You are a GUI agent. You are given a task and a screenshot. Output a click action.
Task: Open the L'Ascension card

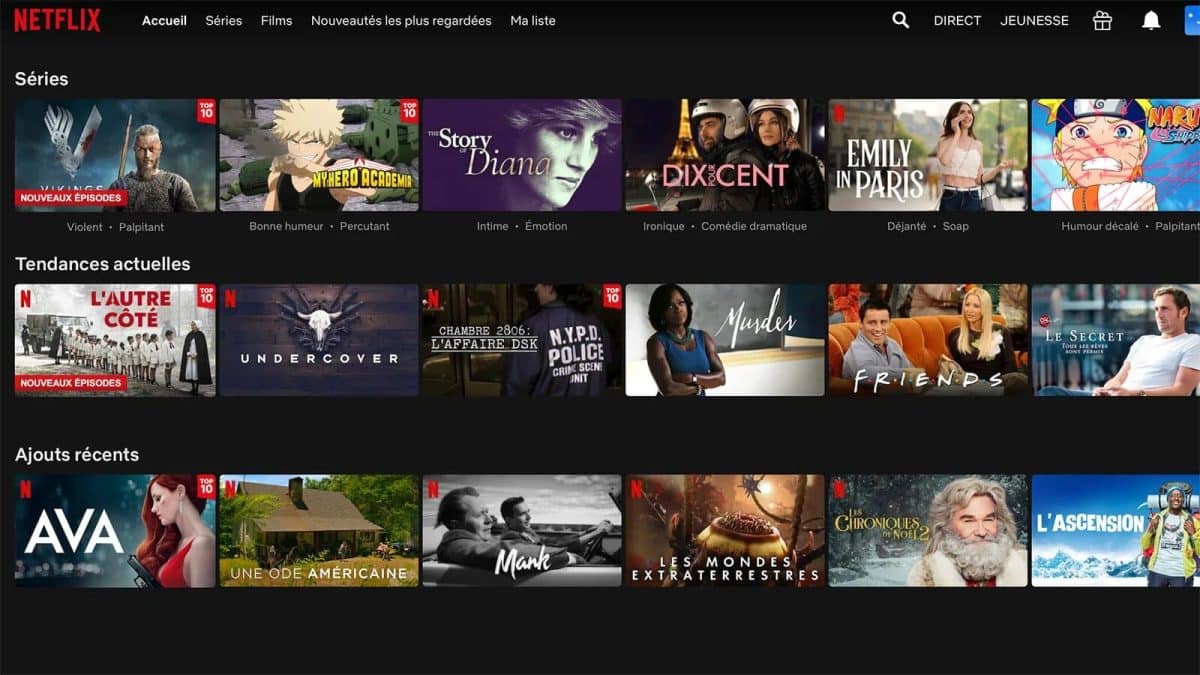click(x=1116, y=531)
